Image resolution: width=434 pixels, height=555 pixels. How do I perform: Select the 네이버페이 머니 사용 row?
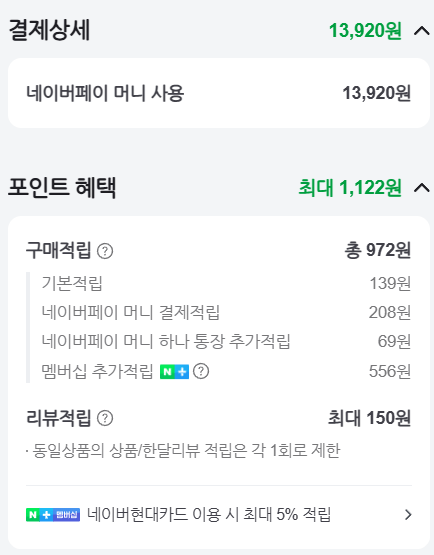219,93
